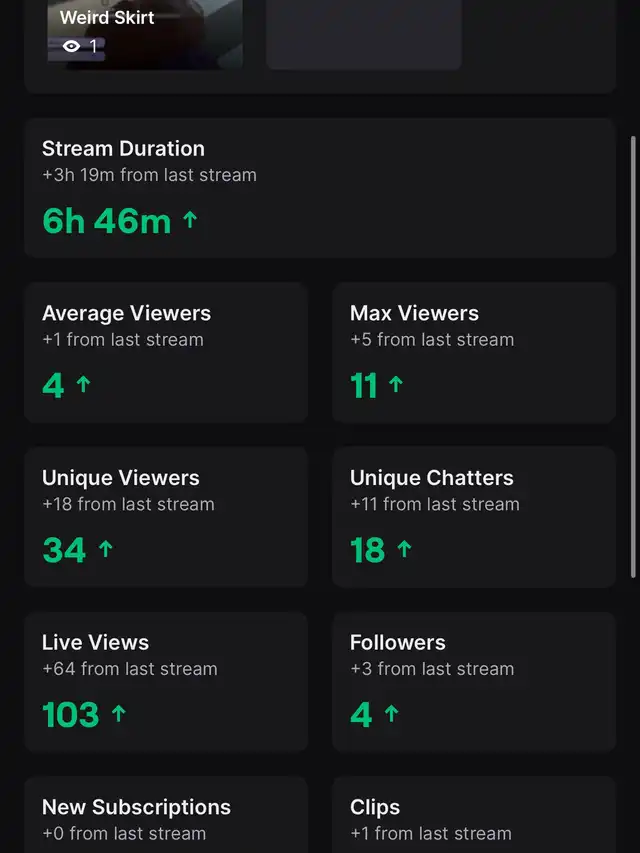Click the up arrow next to Unique Viewers 34
The image size is (640, 853).
tap(106, 549)
